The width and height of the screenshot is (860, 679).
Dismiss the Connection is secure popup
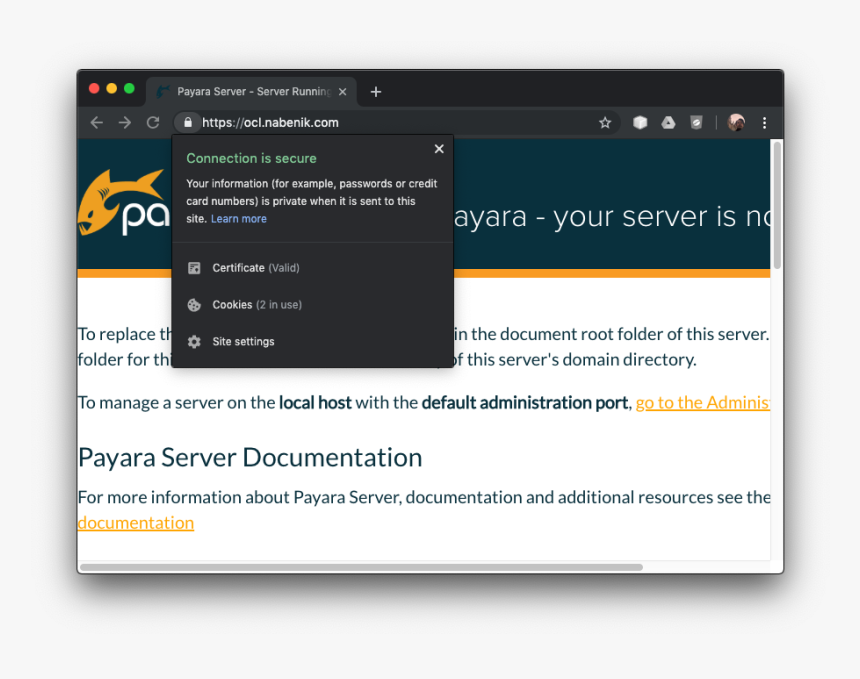tap(438, 148)
